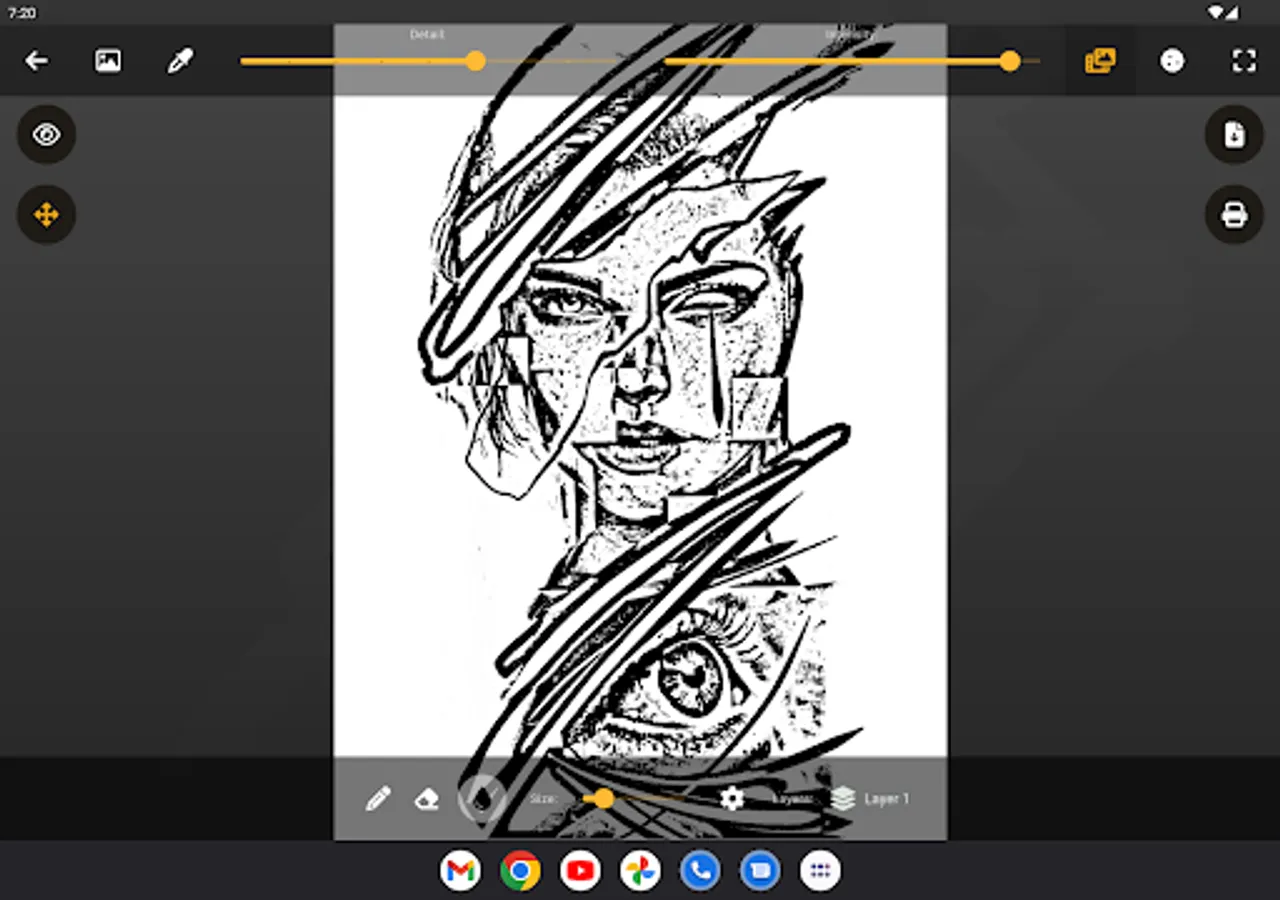Viewport: 1280px width, 900px height.
Task: Open the picture import icon
Action: pyautogui.click(x=108, y=60)
